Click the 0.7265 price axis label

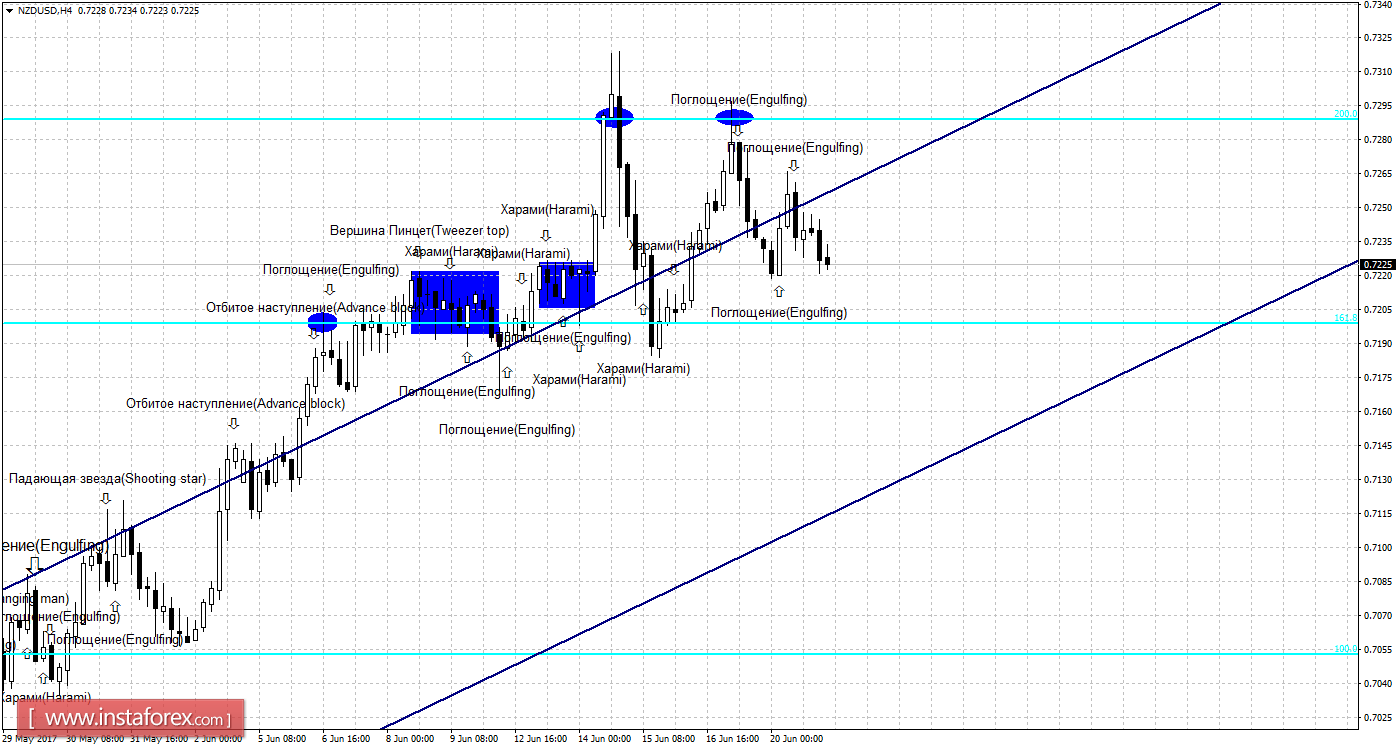1377,174
